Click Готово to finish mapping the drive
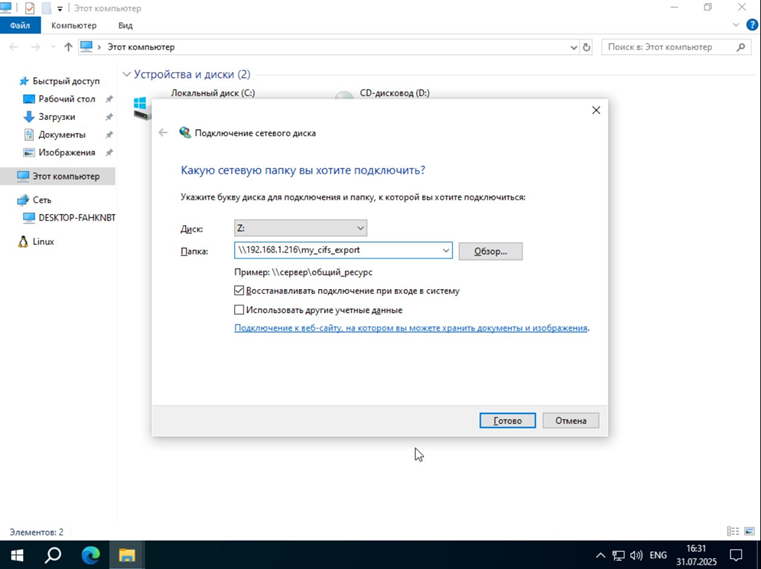Image resolution: width=761 pixels, height=569 pixels. tap(507, 420)
